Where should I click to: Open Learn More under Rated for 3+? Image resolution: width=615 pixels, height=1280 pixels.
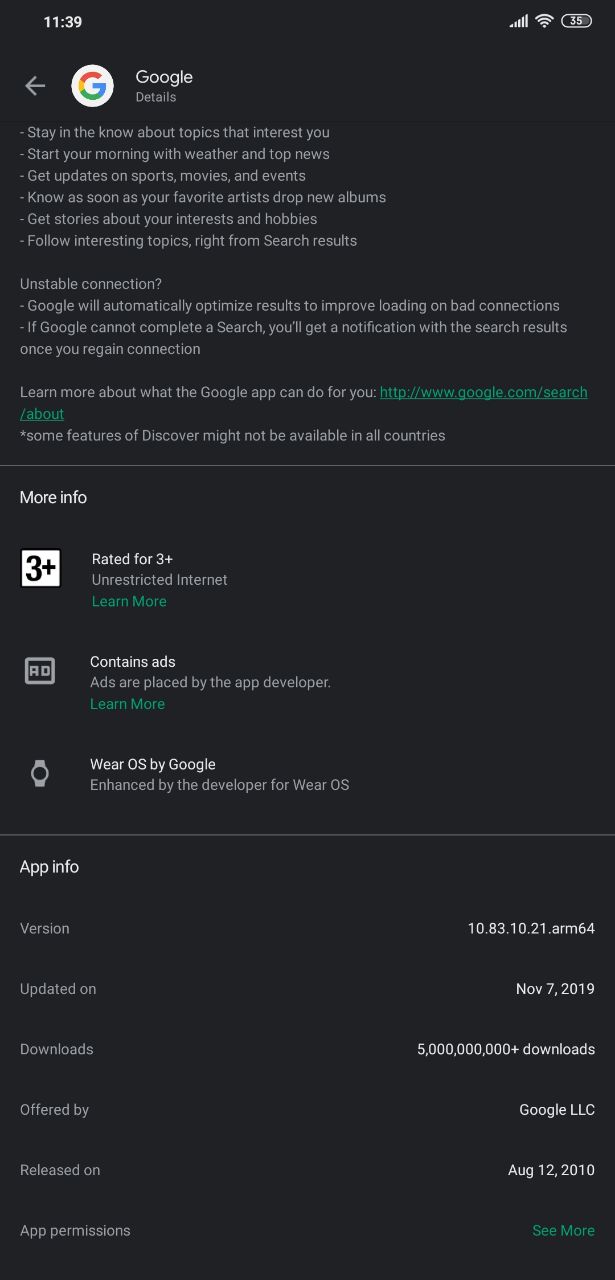(x=129, y=601)
